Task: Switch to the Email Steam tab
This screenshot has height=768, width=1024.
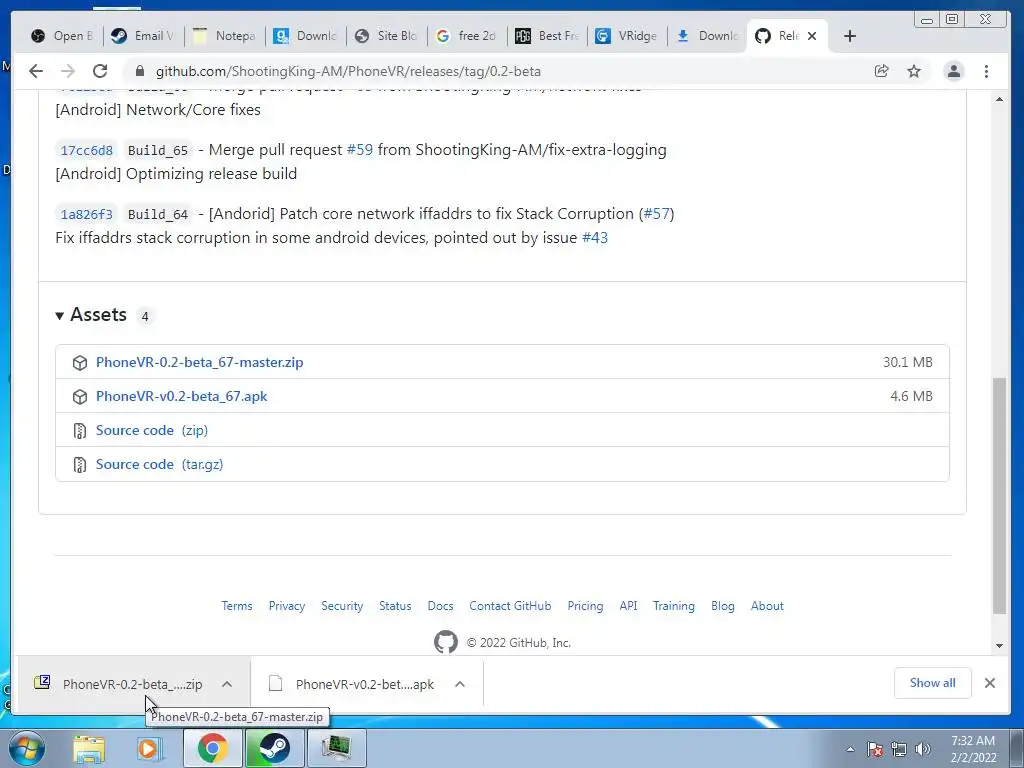Action: pyautogui.click(x=143, y=36)
